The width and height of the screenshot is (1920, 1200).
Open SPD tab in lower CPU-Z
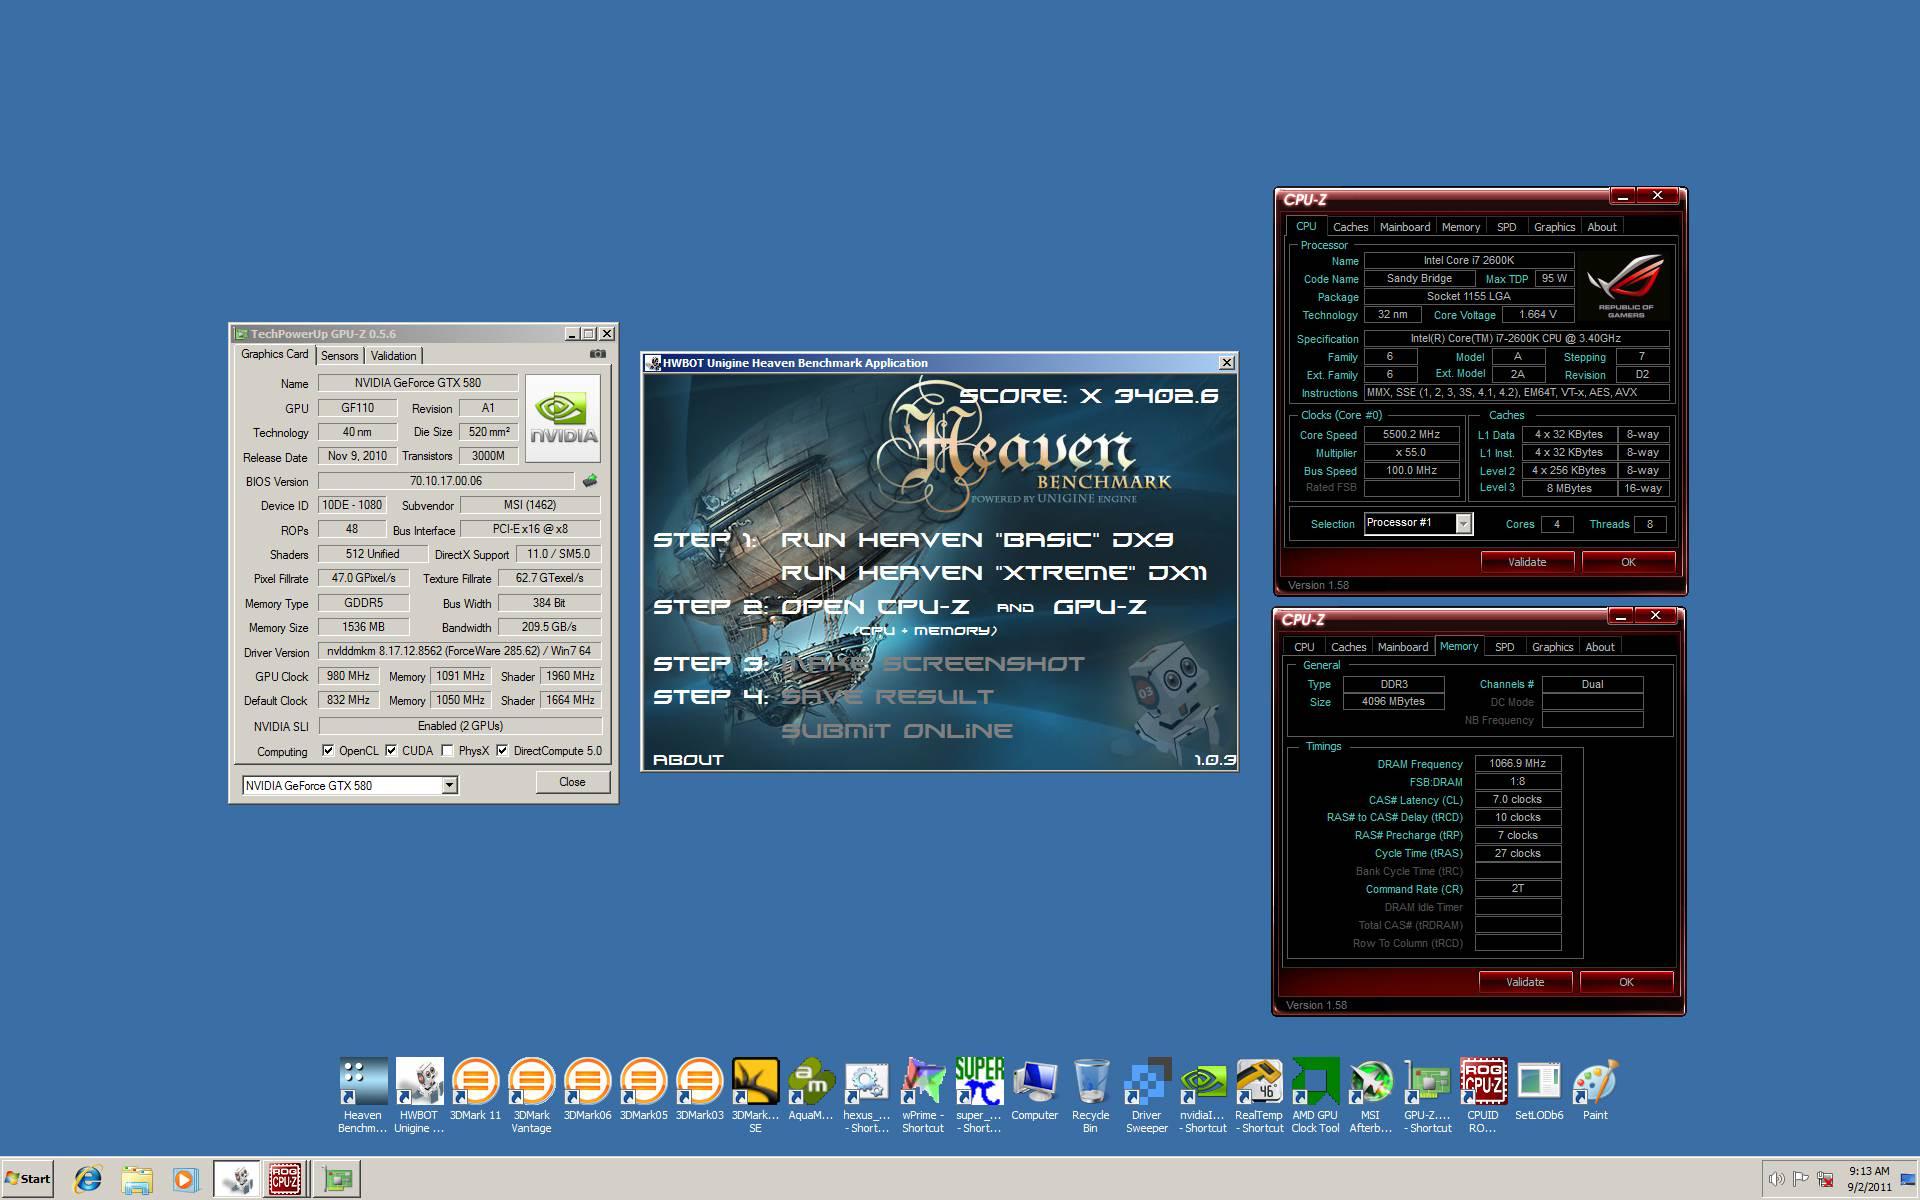1504,647
